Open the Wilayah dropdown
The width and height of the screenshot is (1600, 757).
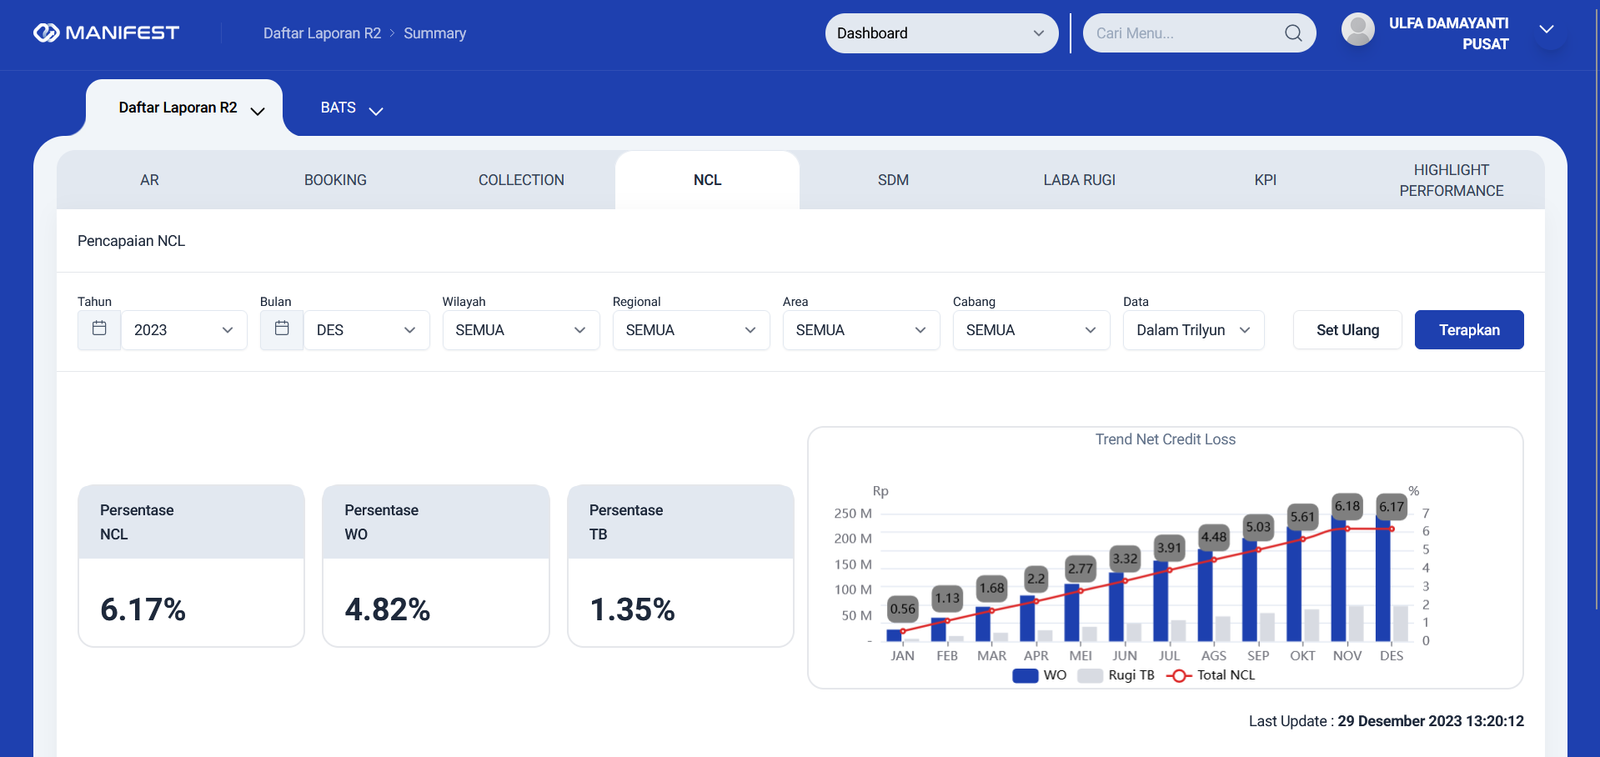(x=520, y=330)
